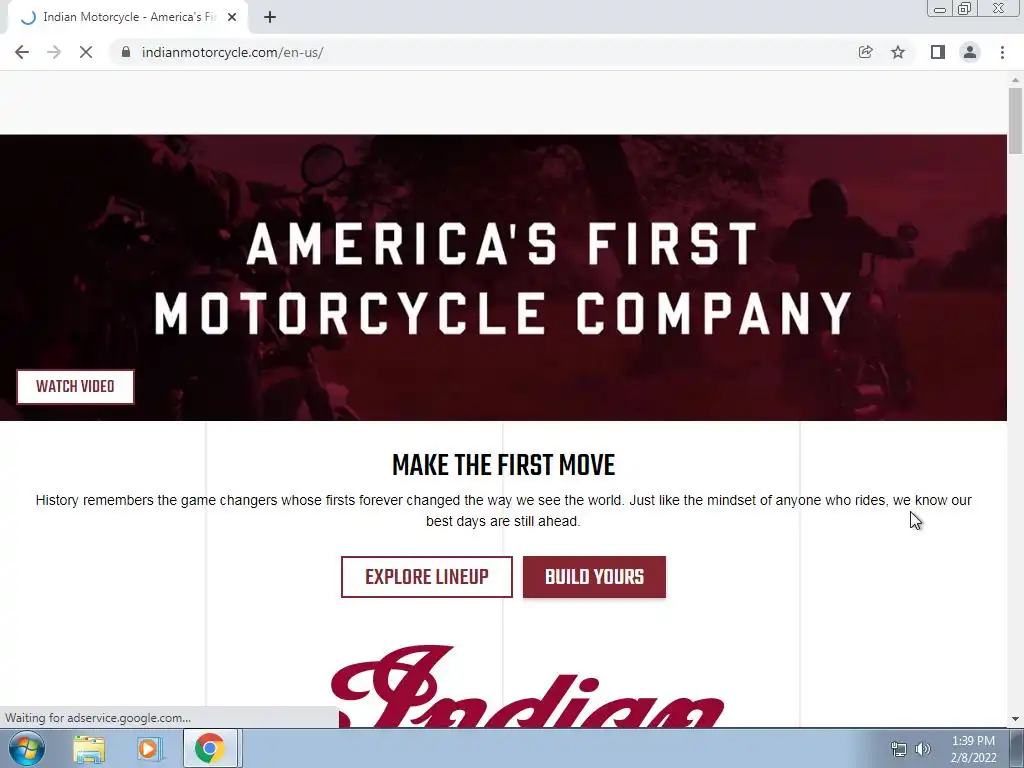This screenshot has width=1024, height=768.
Task: Click the Watch Video button
Action: click(x=75, y=387)
